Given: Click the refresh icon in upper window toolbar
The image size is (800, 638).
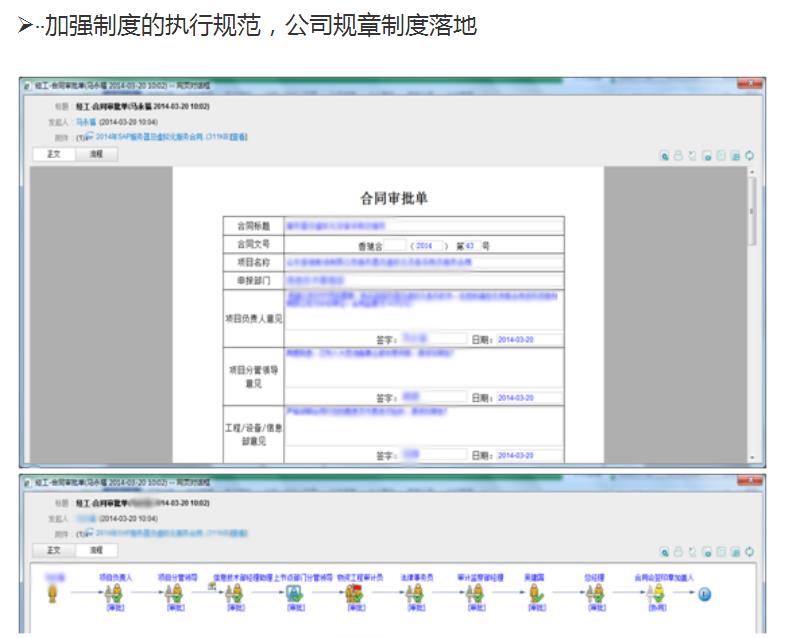Looking at the screenshot, I should coord(749,156).
